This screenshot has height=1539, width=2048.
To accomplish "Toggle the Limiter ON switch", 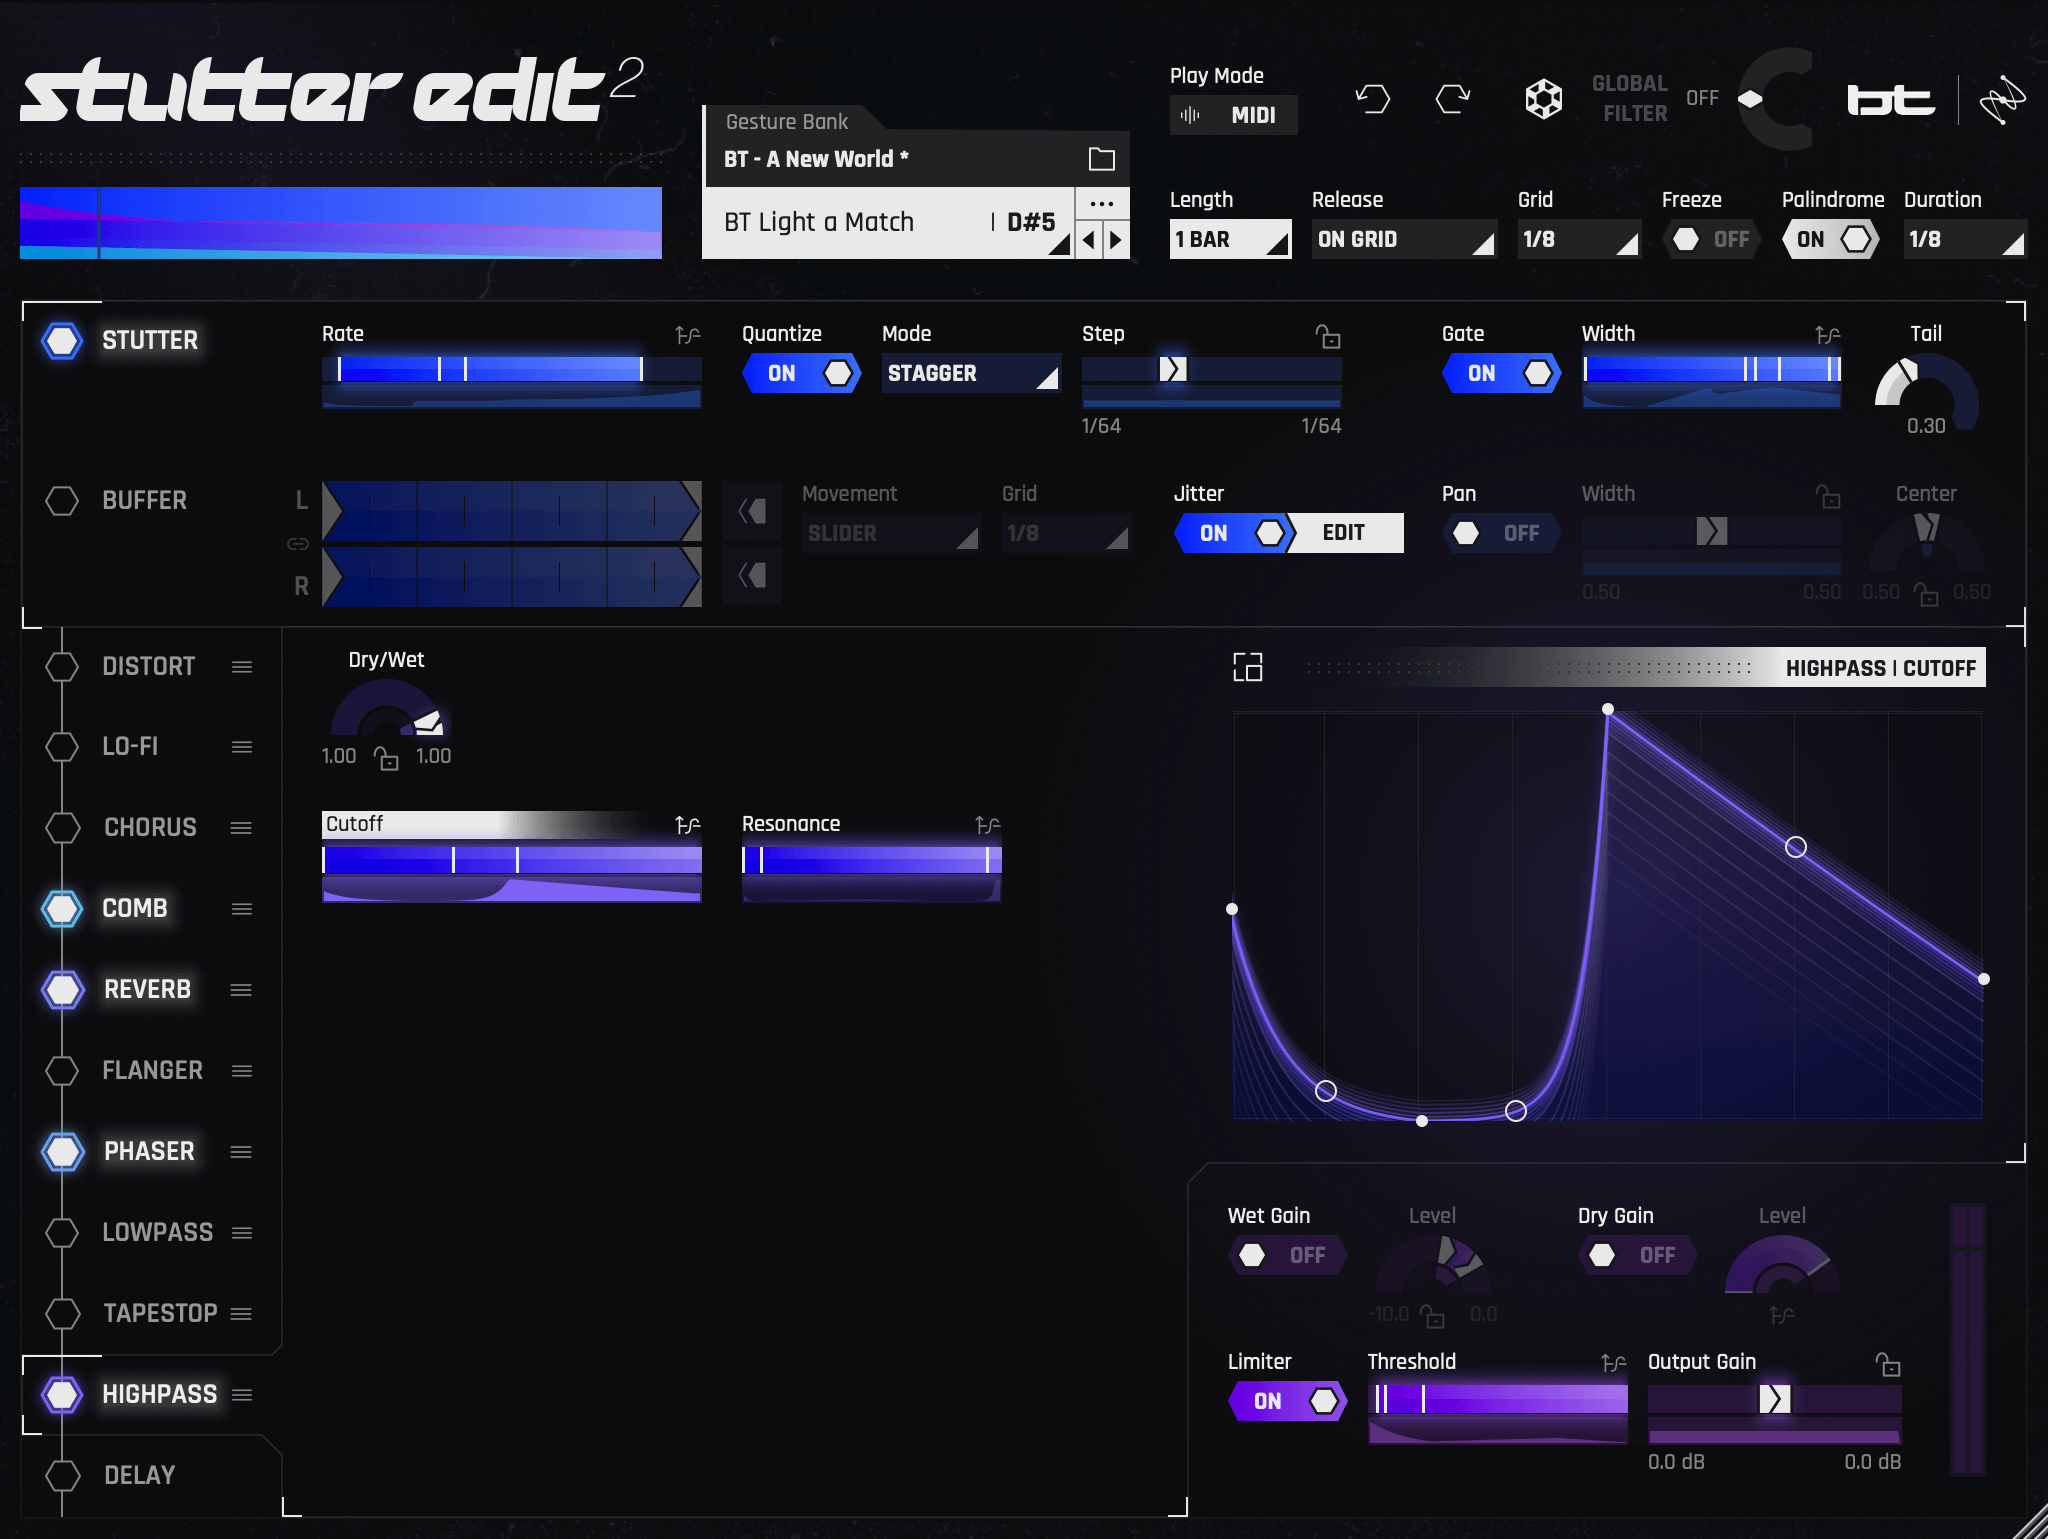I will click(1288, 1401).
